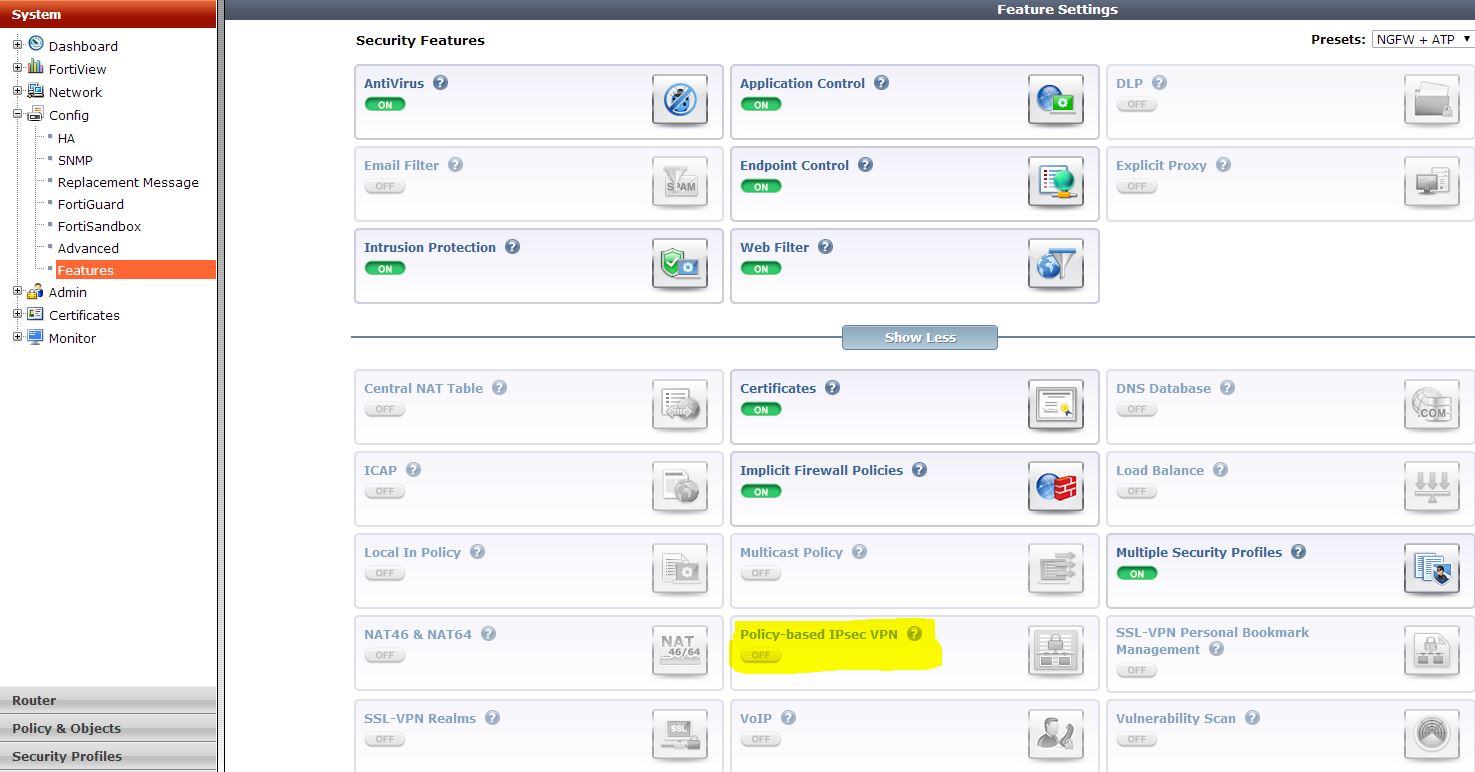The height and width of the screenshot is (772, 1475).
Task: Turn off Endpoint Control toggle
Action: tap(761, 187)
